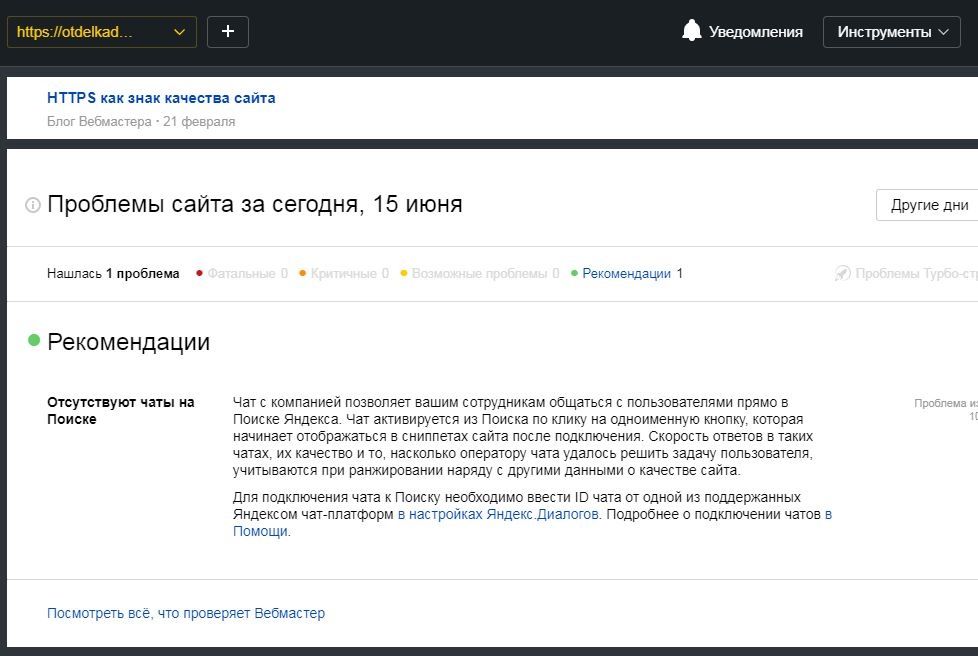This screenshot has height=656, width=978.
Task: Click Посмотреть всё, что проверяет Вебмастер
Action: point(186,613)
